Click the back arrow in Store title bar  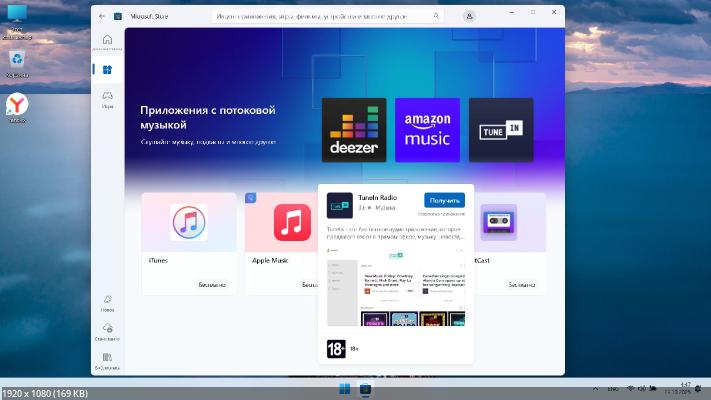[101, 17]
